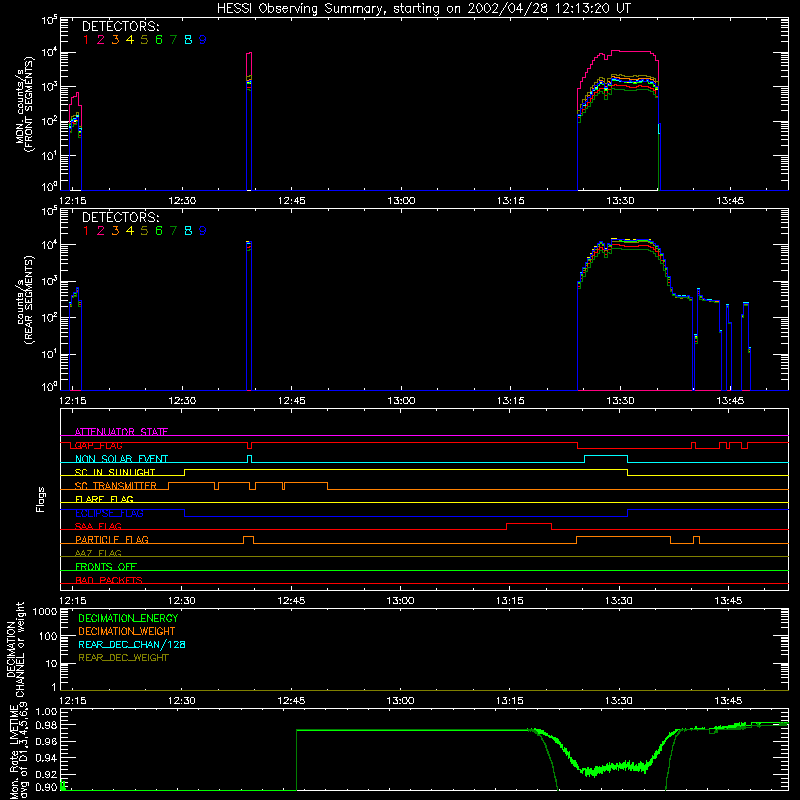This screenshot has height=800, width=800.
Task: Click 13:45 tick label under rear segments plot
Action: (730, 401)
